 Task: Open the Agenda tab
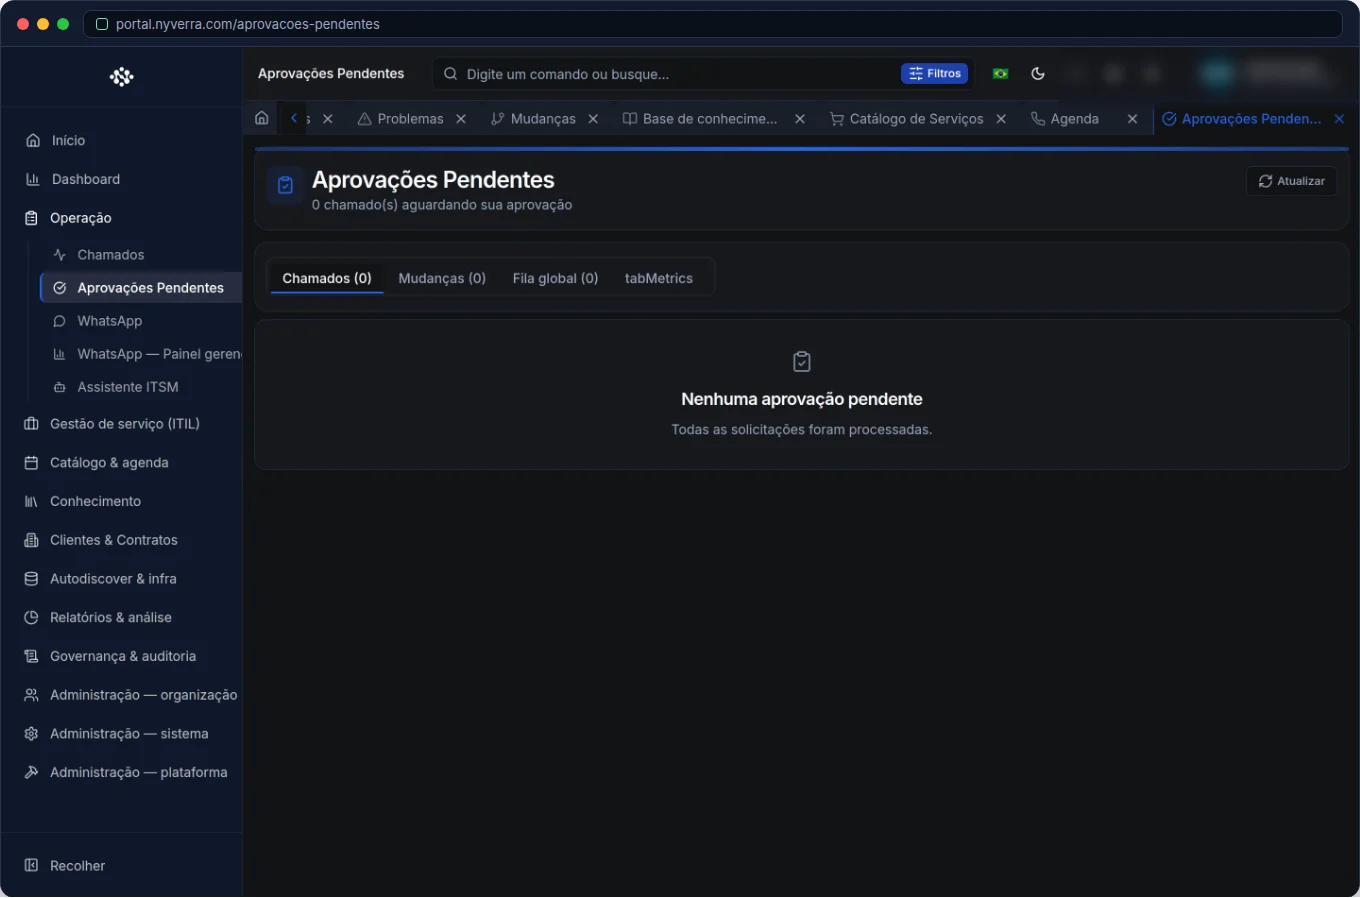click(x=1065, y=119)
